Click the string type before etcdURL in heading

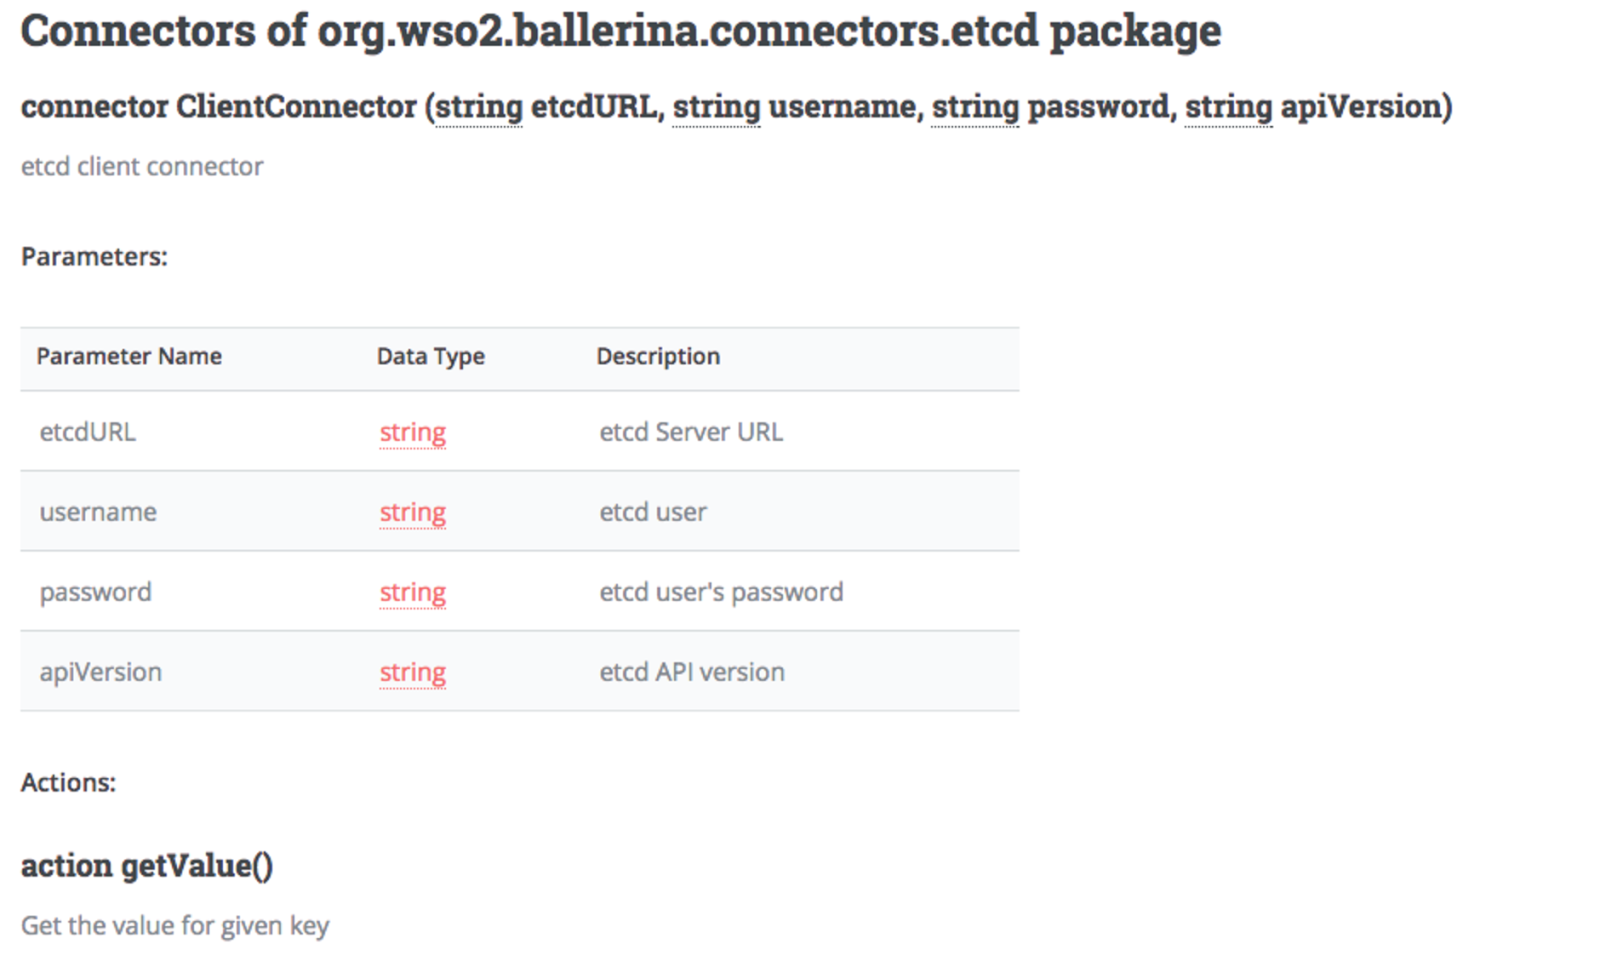coord(479,106)
